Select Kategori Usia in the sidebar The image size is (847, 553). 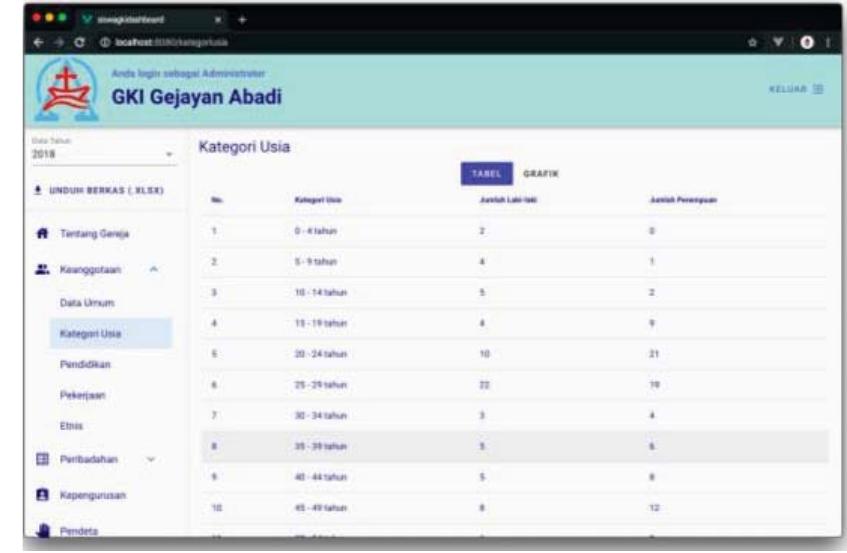[111, 333]
